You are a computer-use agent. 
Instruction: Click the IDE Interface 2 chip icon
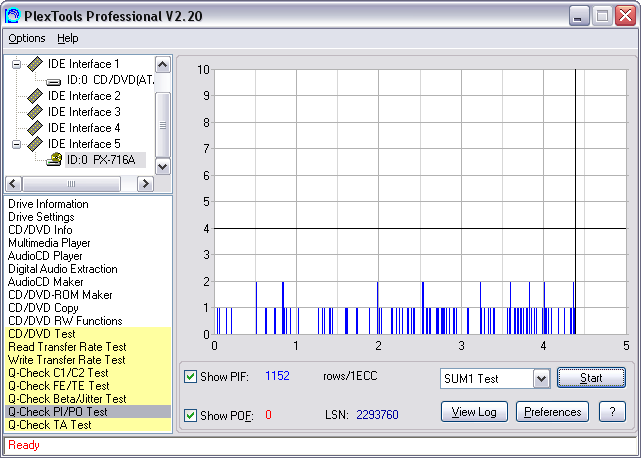pos(35,96)
